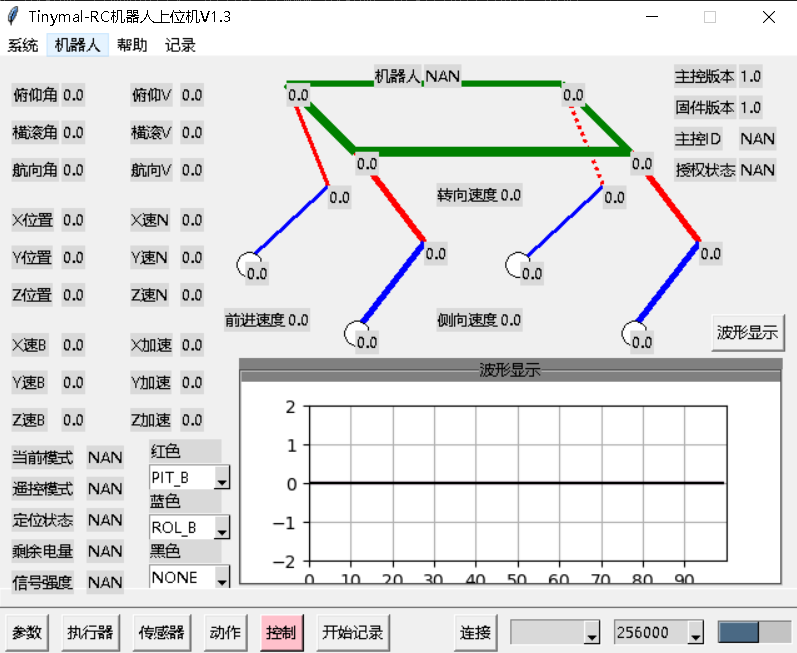Click the 主控ID label

tap(698, 139)
